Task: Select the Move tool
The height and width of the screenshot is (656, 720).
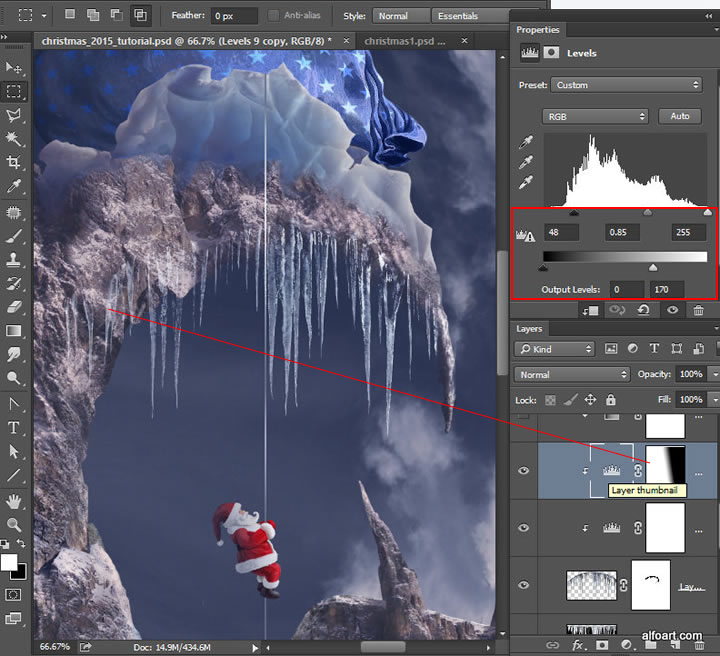Action: (14, 67)
